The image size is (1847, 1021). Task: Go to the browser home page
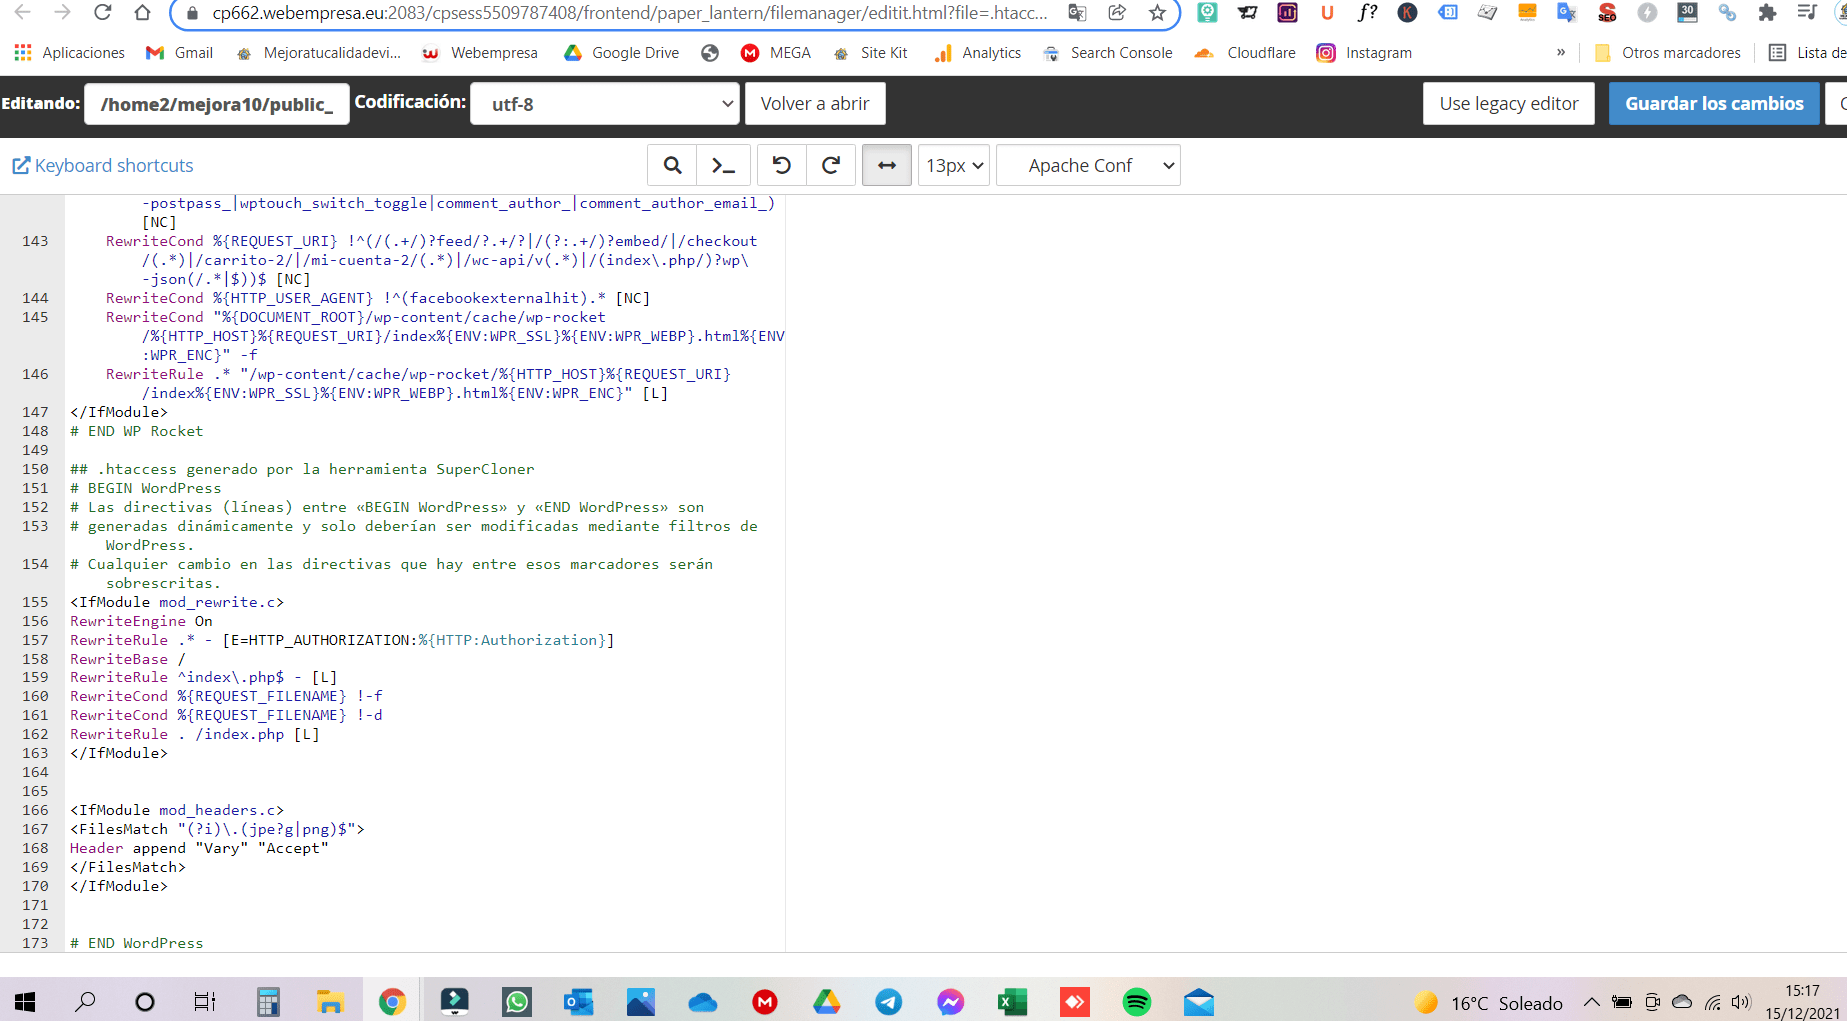click(x=142, y=12)
